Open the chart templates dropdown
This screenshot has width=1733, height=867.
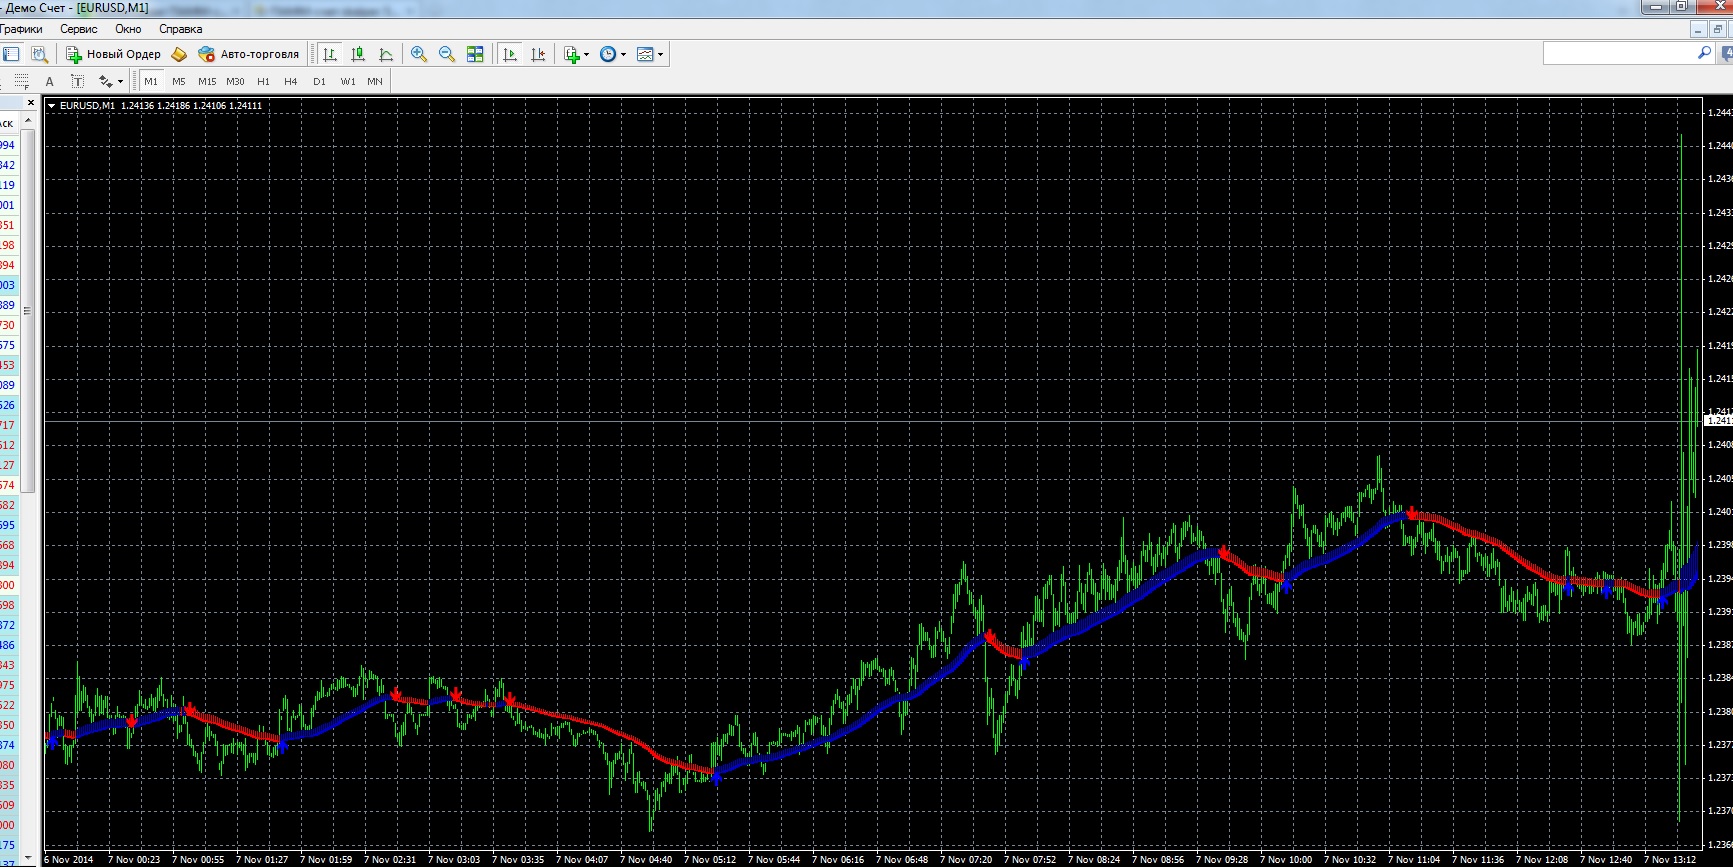coord(649,54)
